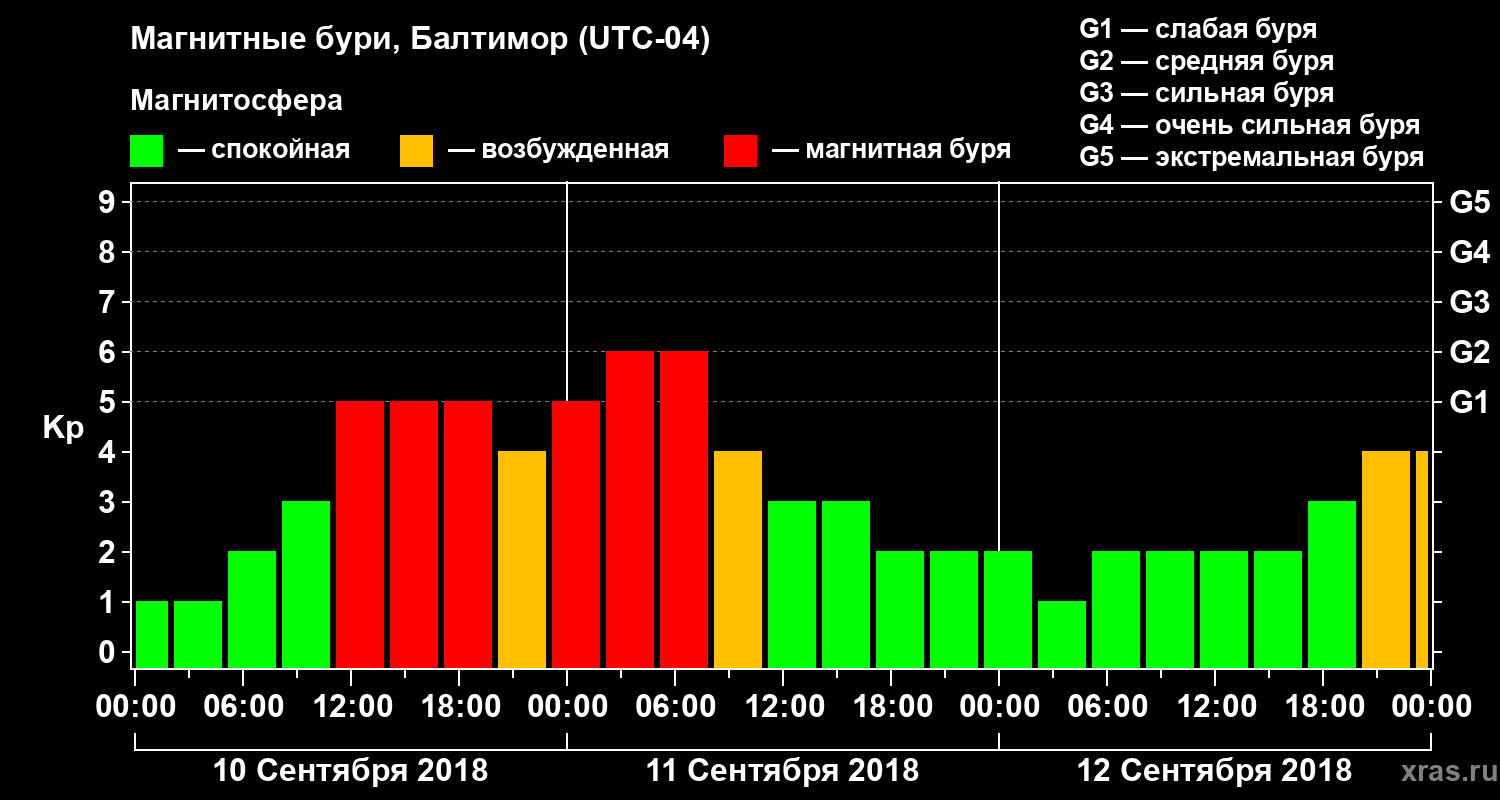Click the green Kp 2 bar at 06:00 on 10 Сентября
Image resolution: width=1500 pixels, height=800 pixels.
pos(252,609)
